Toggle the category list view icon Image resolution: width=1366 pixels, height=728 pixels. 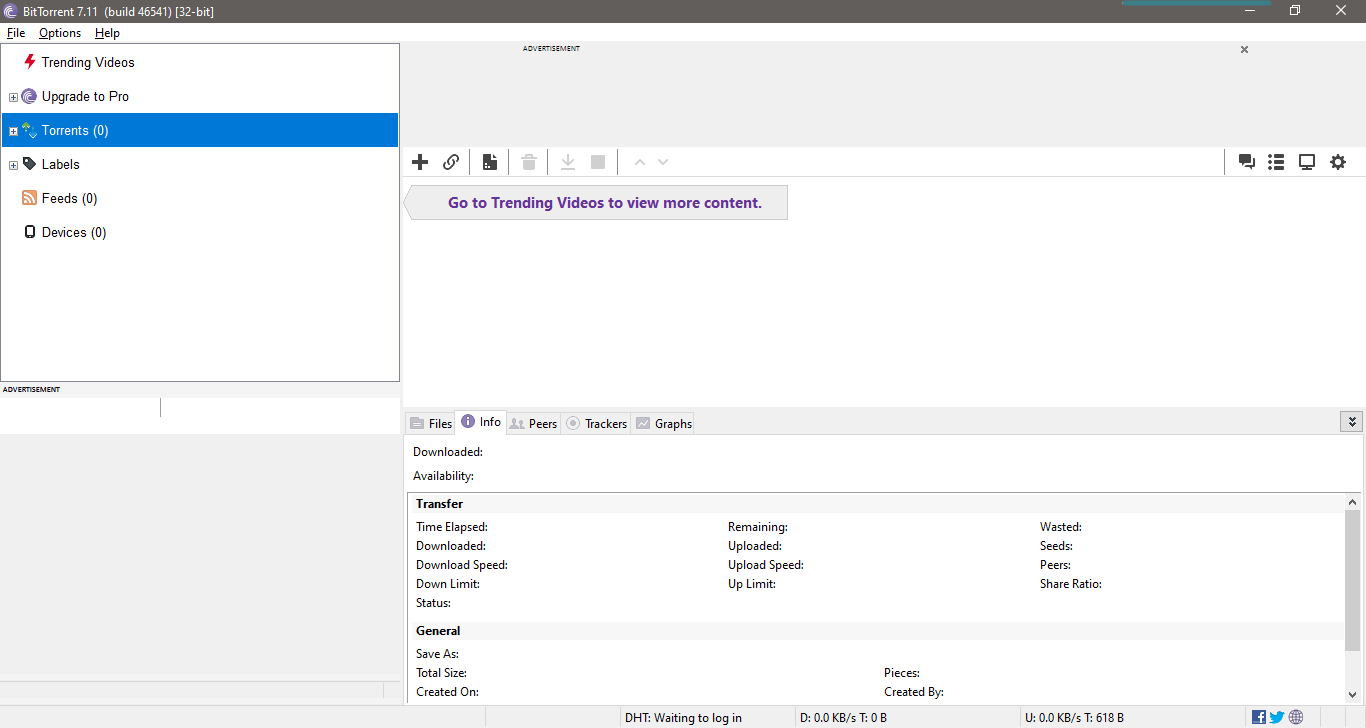(x=1276, y=162)
